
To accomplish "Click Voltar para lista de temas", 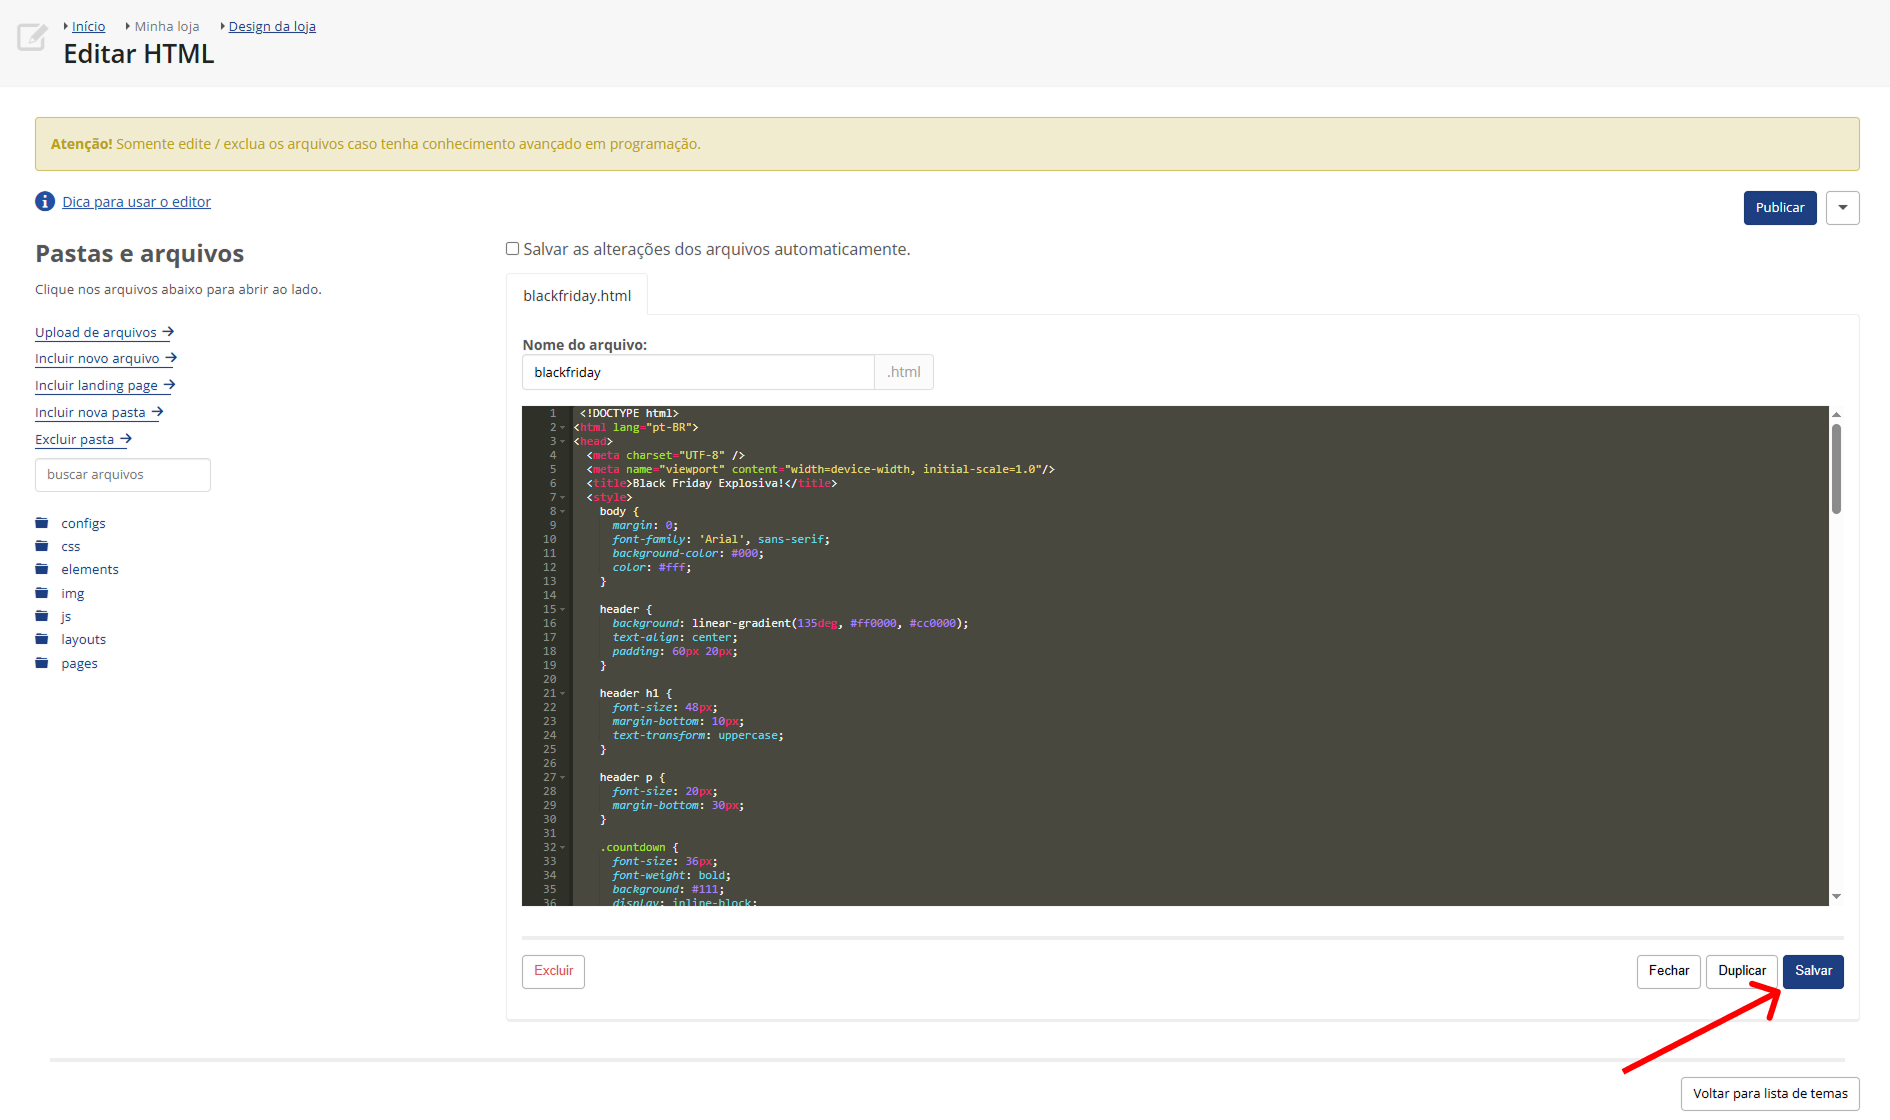I will click(x=1770, y=1093).
